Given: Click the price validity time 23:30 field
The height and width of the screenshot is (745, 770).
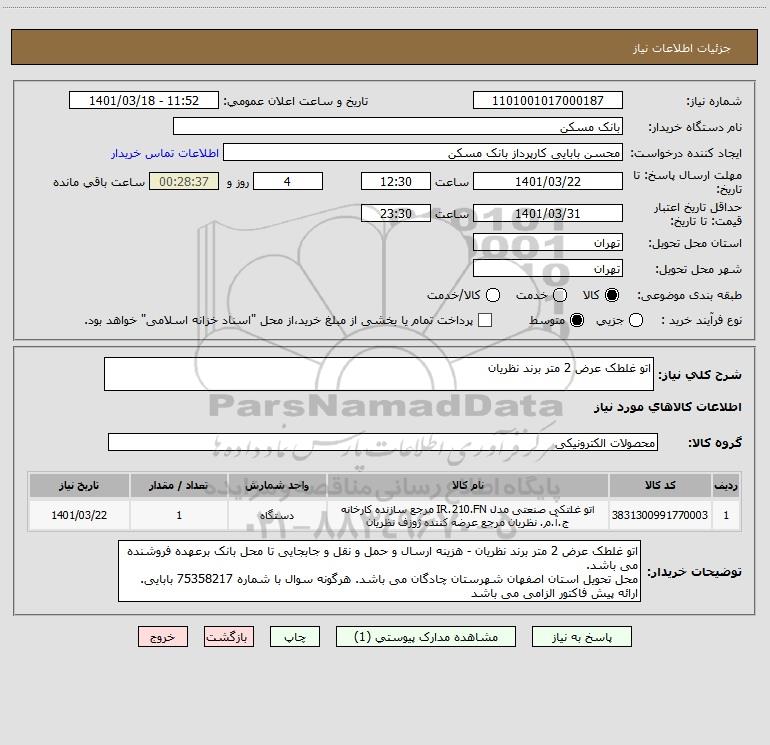Looking at the screenshot, I should coord(396,213).
